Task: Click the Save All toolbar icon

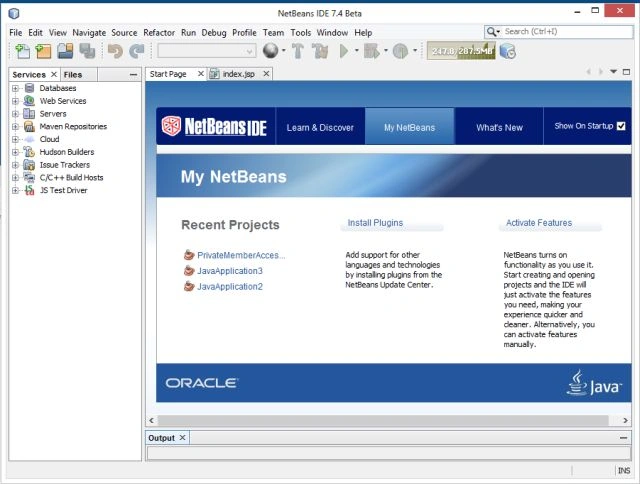Action: coord(87,51)
